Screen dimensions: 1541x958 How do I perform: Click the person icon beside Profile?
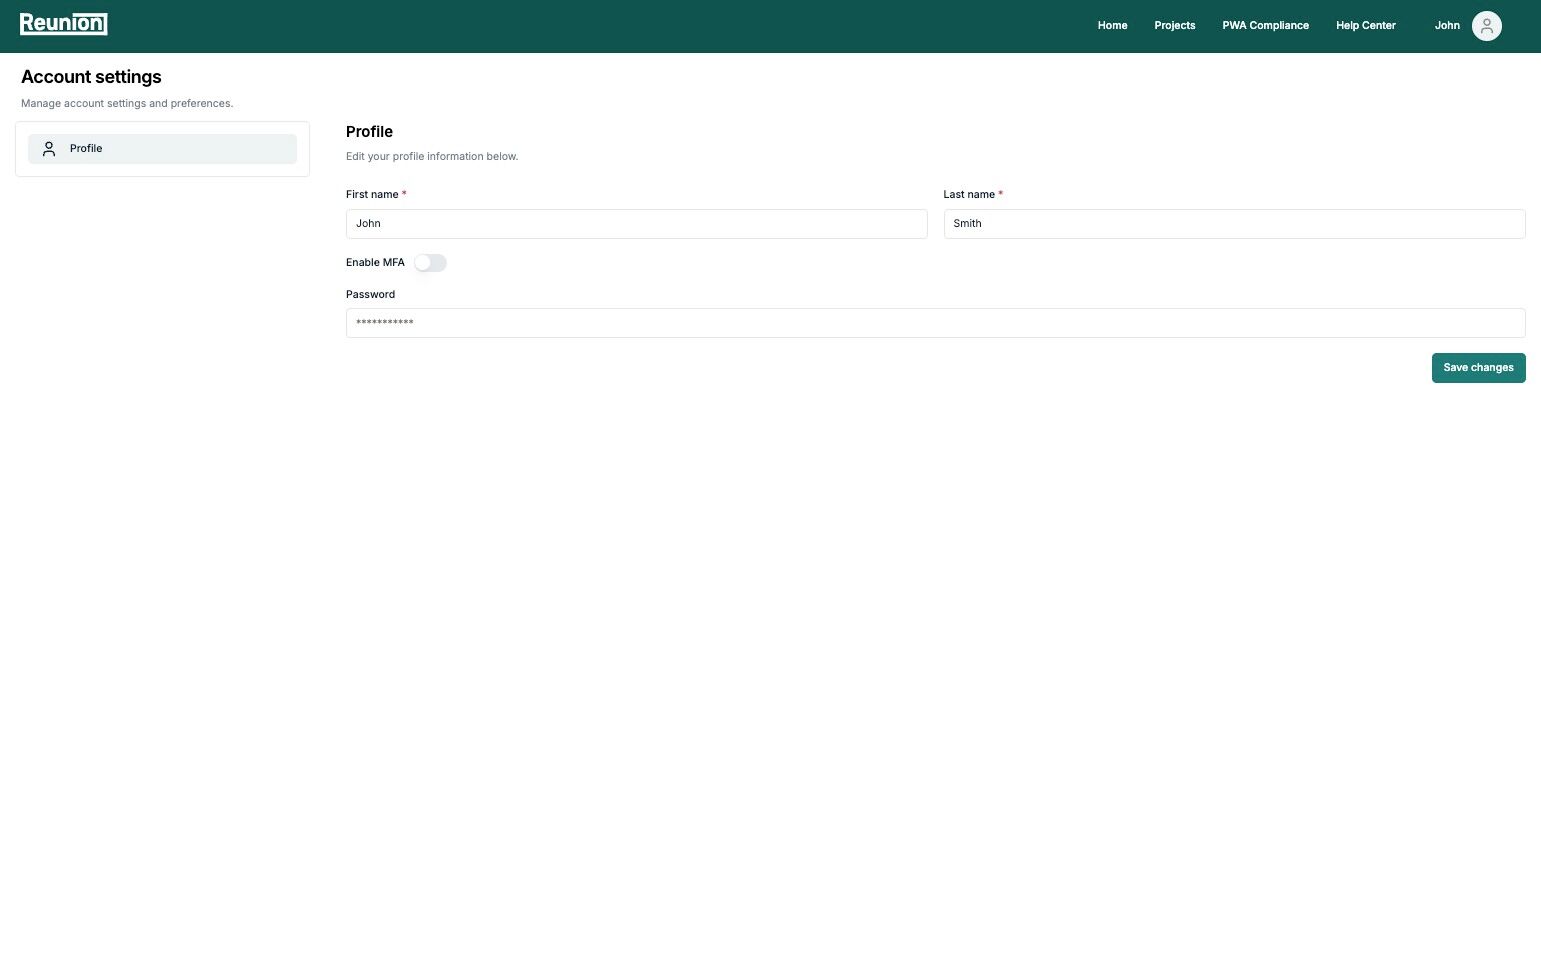49,149
